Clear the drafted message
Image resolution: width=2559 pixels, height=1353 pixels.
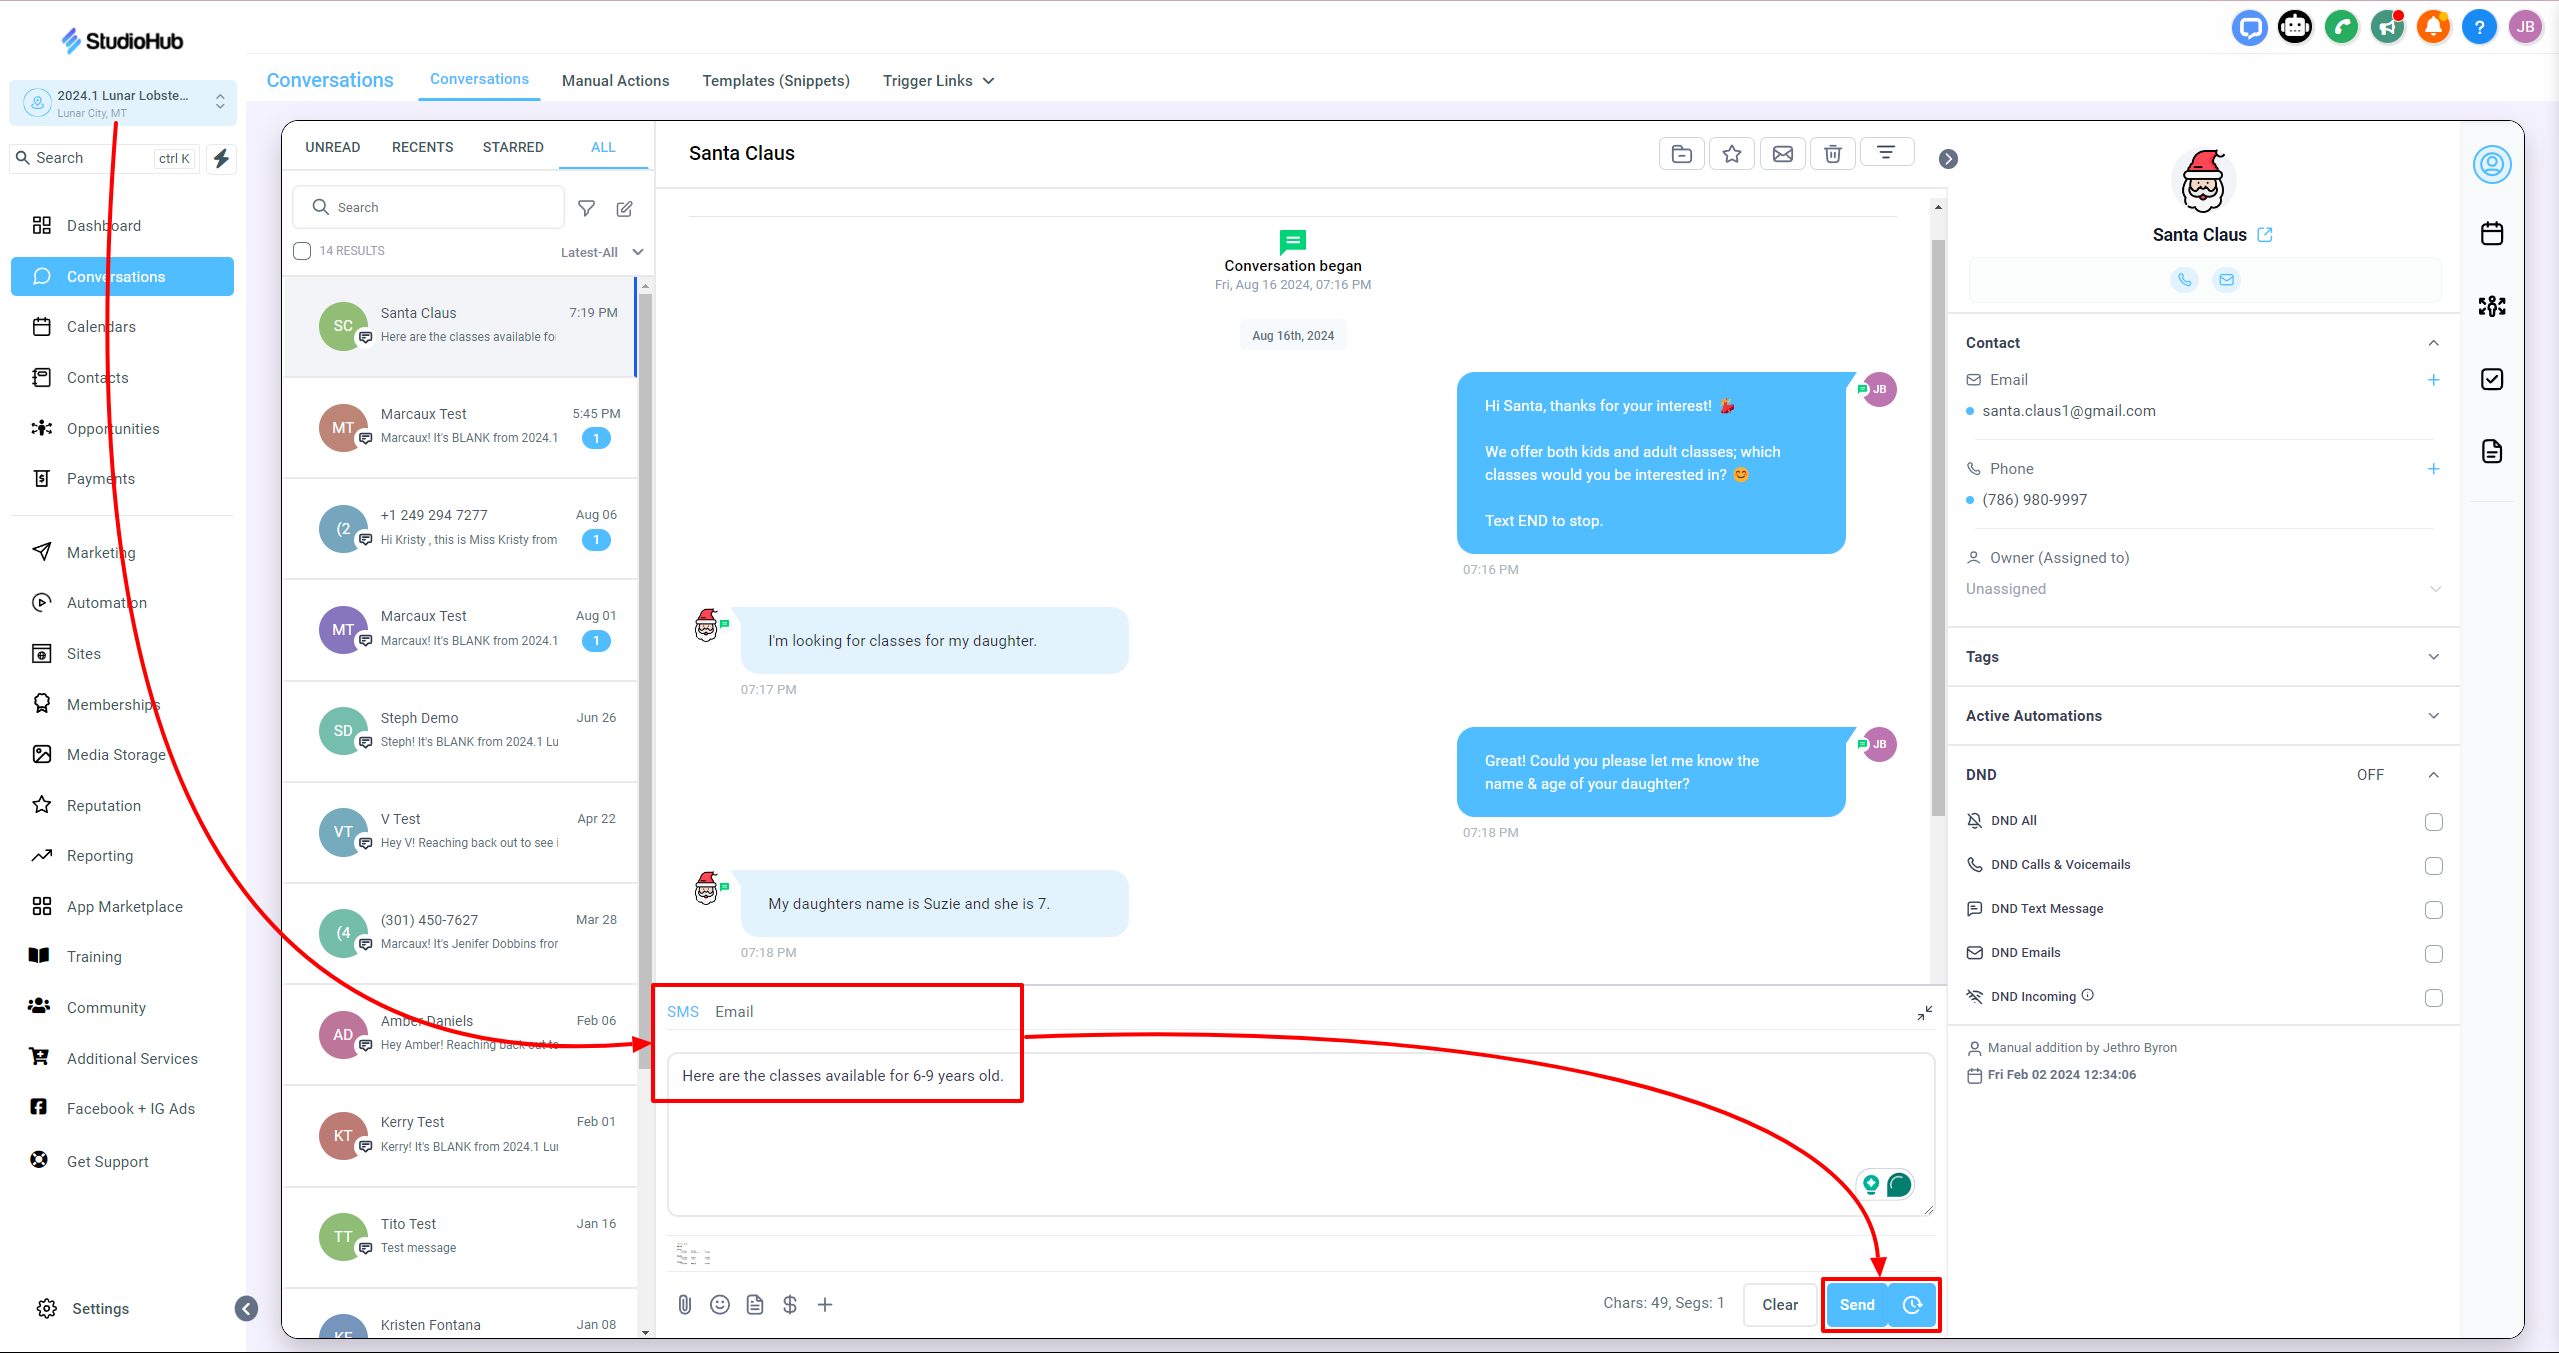[1779, 1304]
